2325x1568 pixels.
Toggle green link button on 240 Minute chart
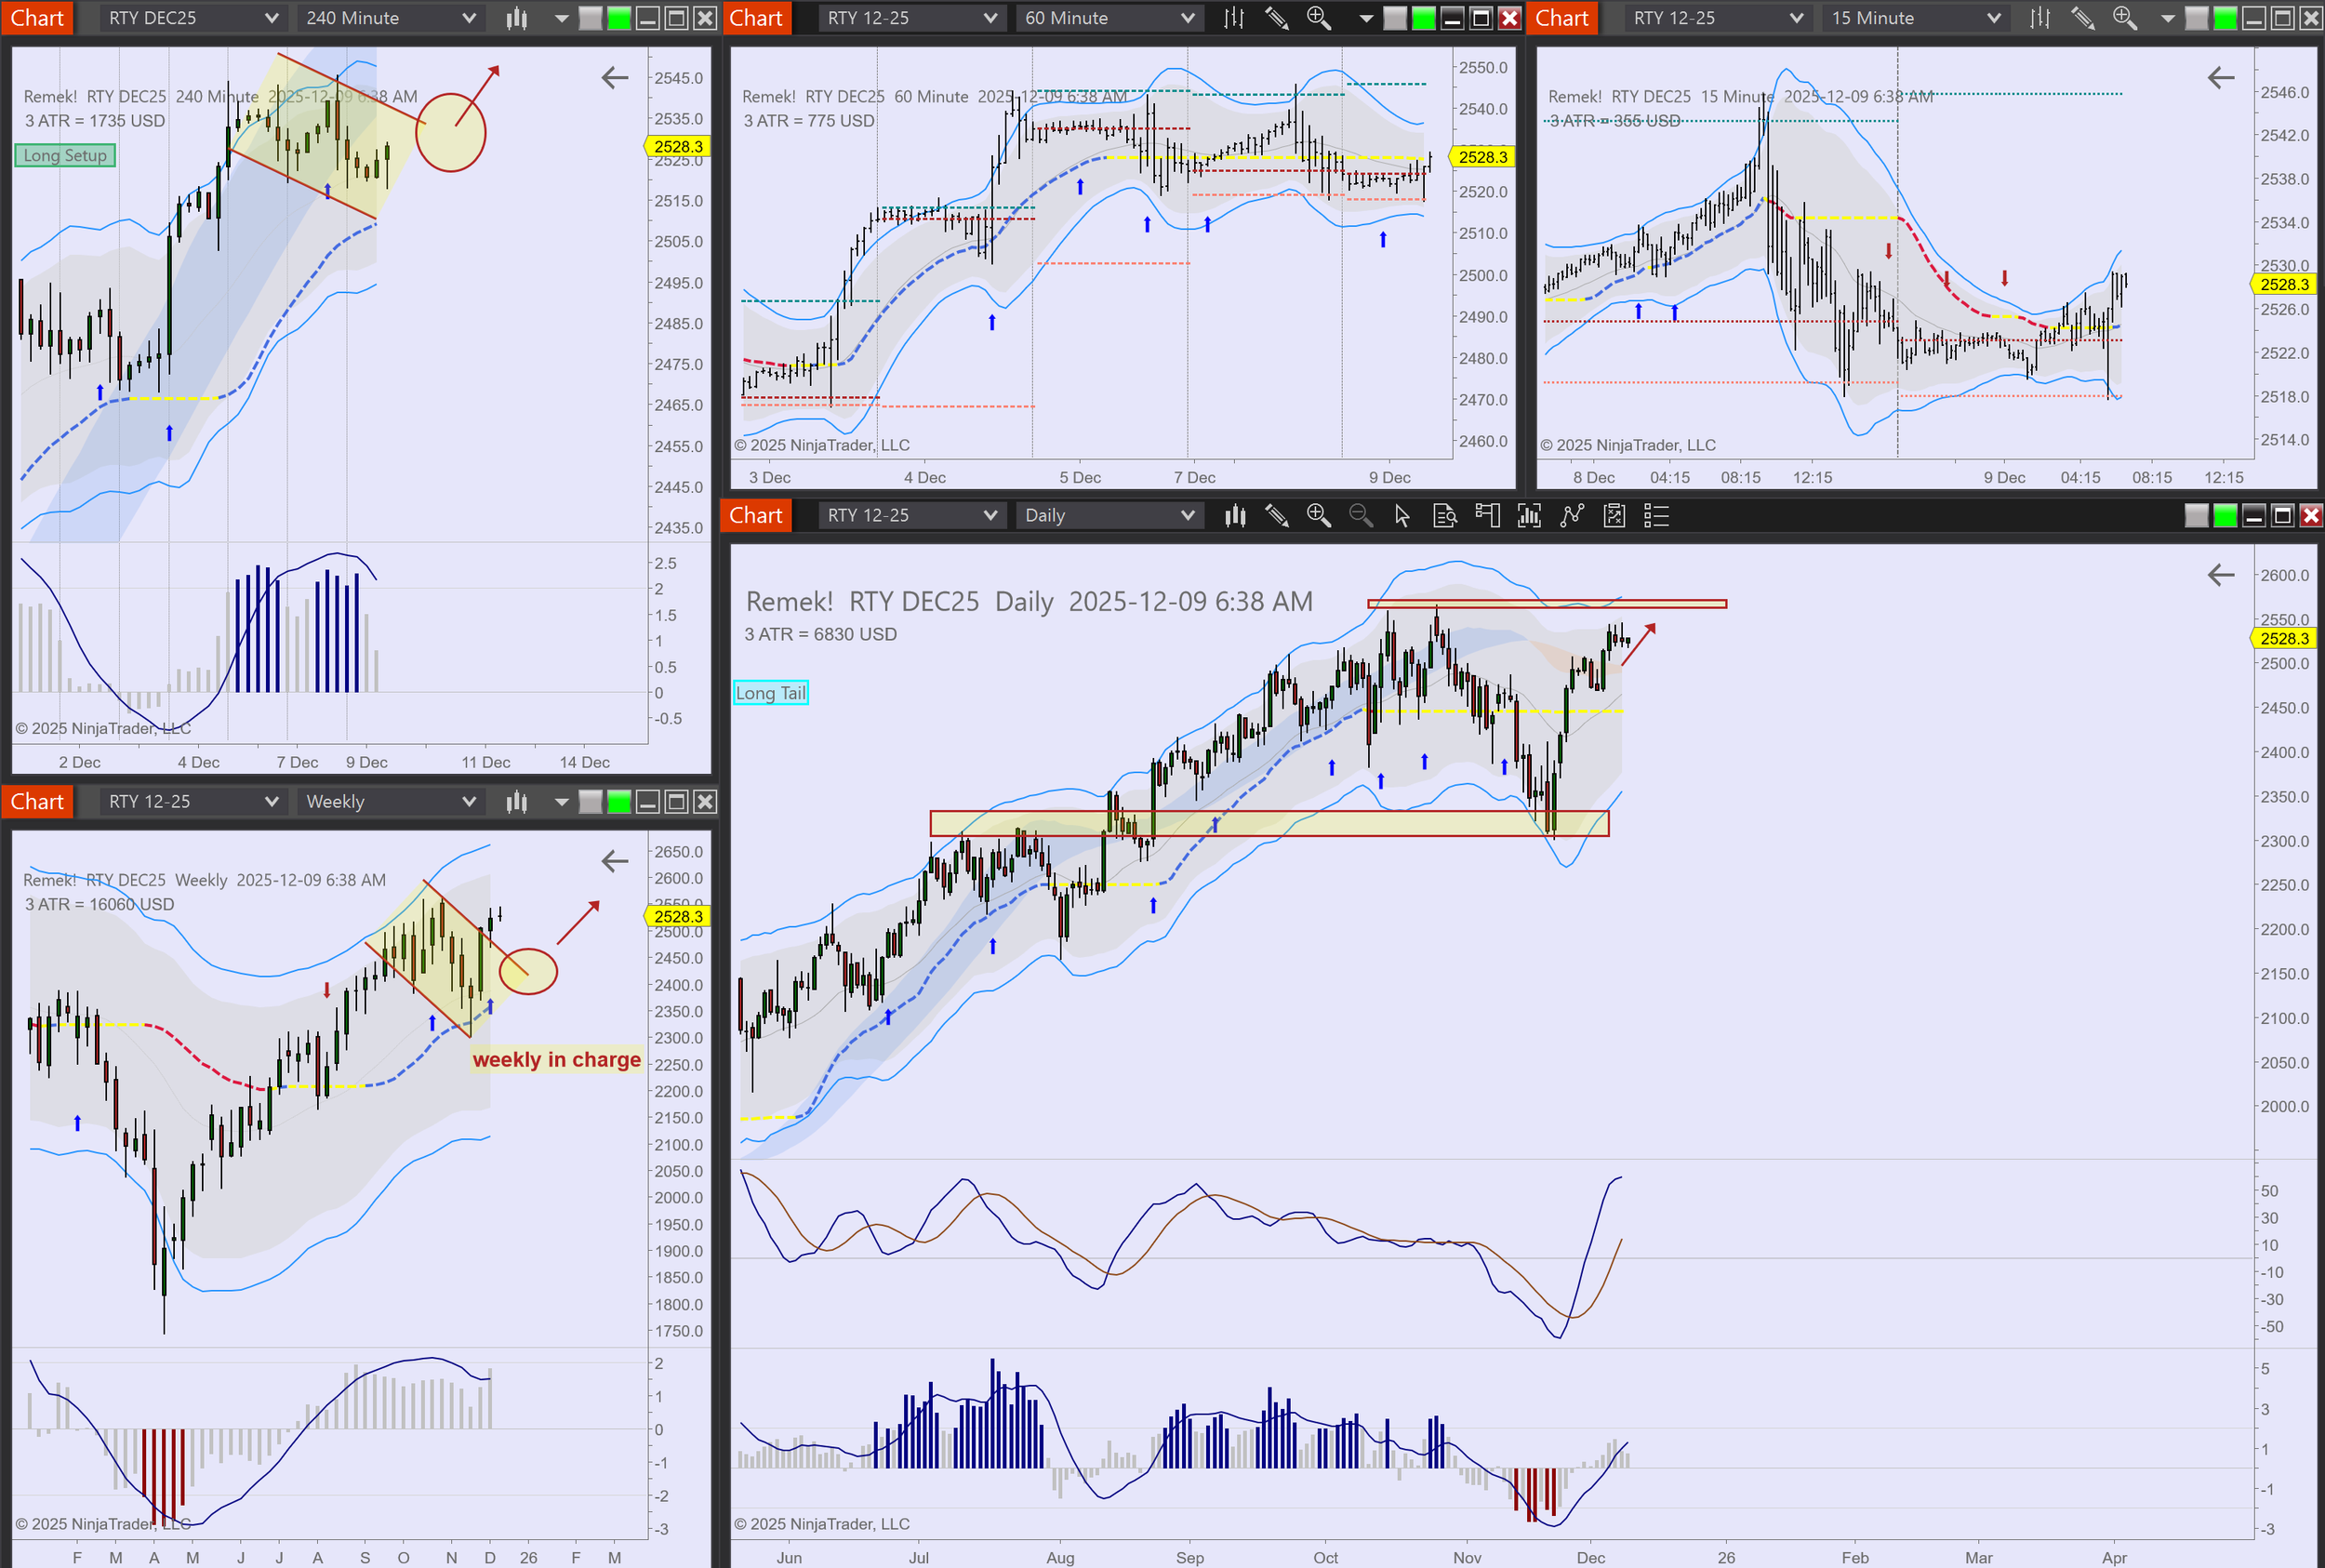point(619,18)
